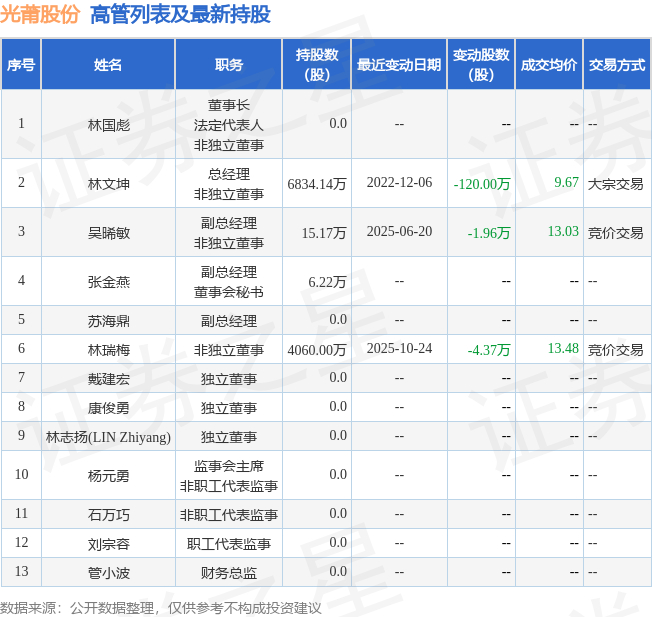652x617 pixels.
Task: Click the average price 13.03
Action: pos(563,231)
